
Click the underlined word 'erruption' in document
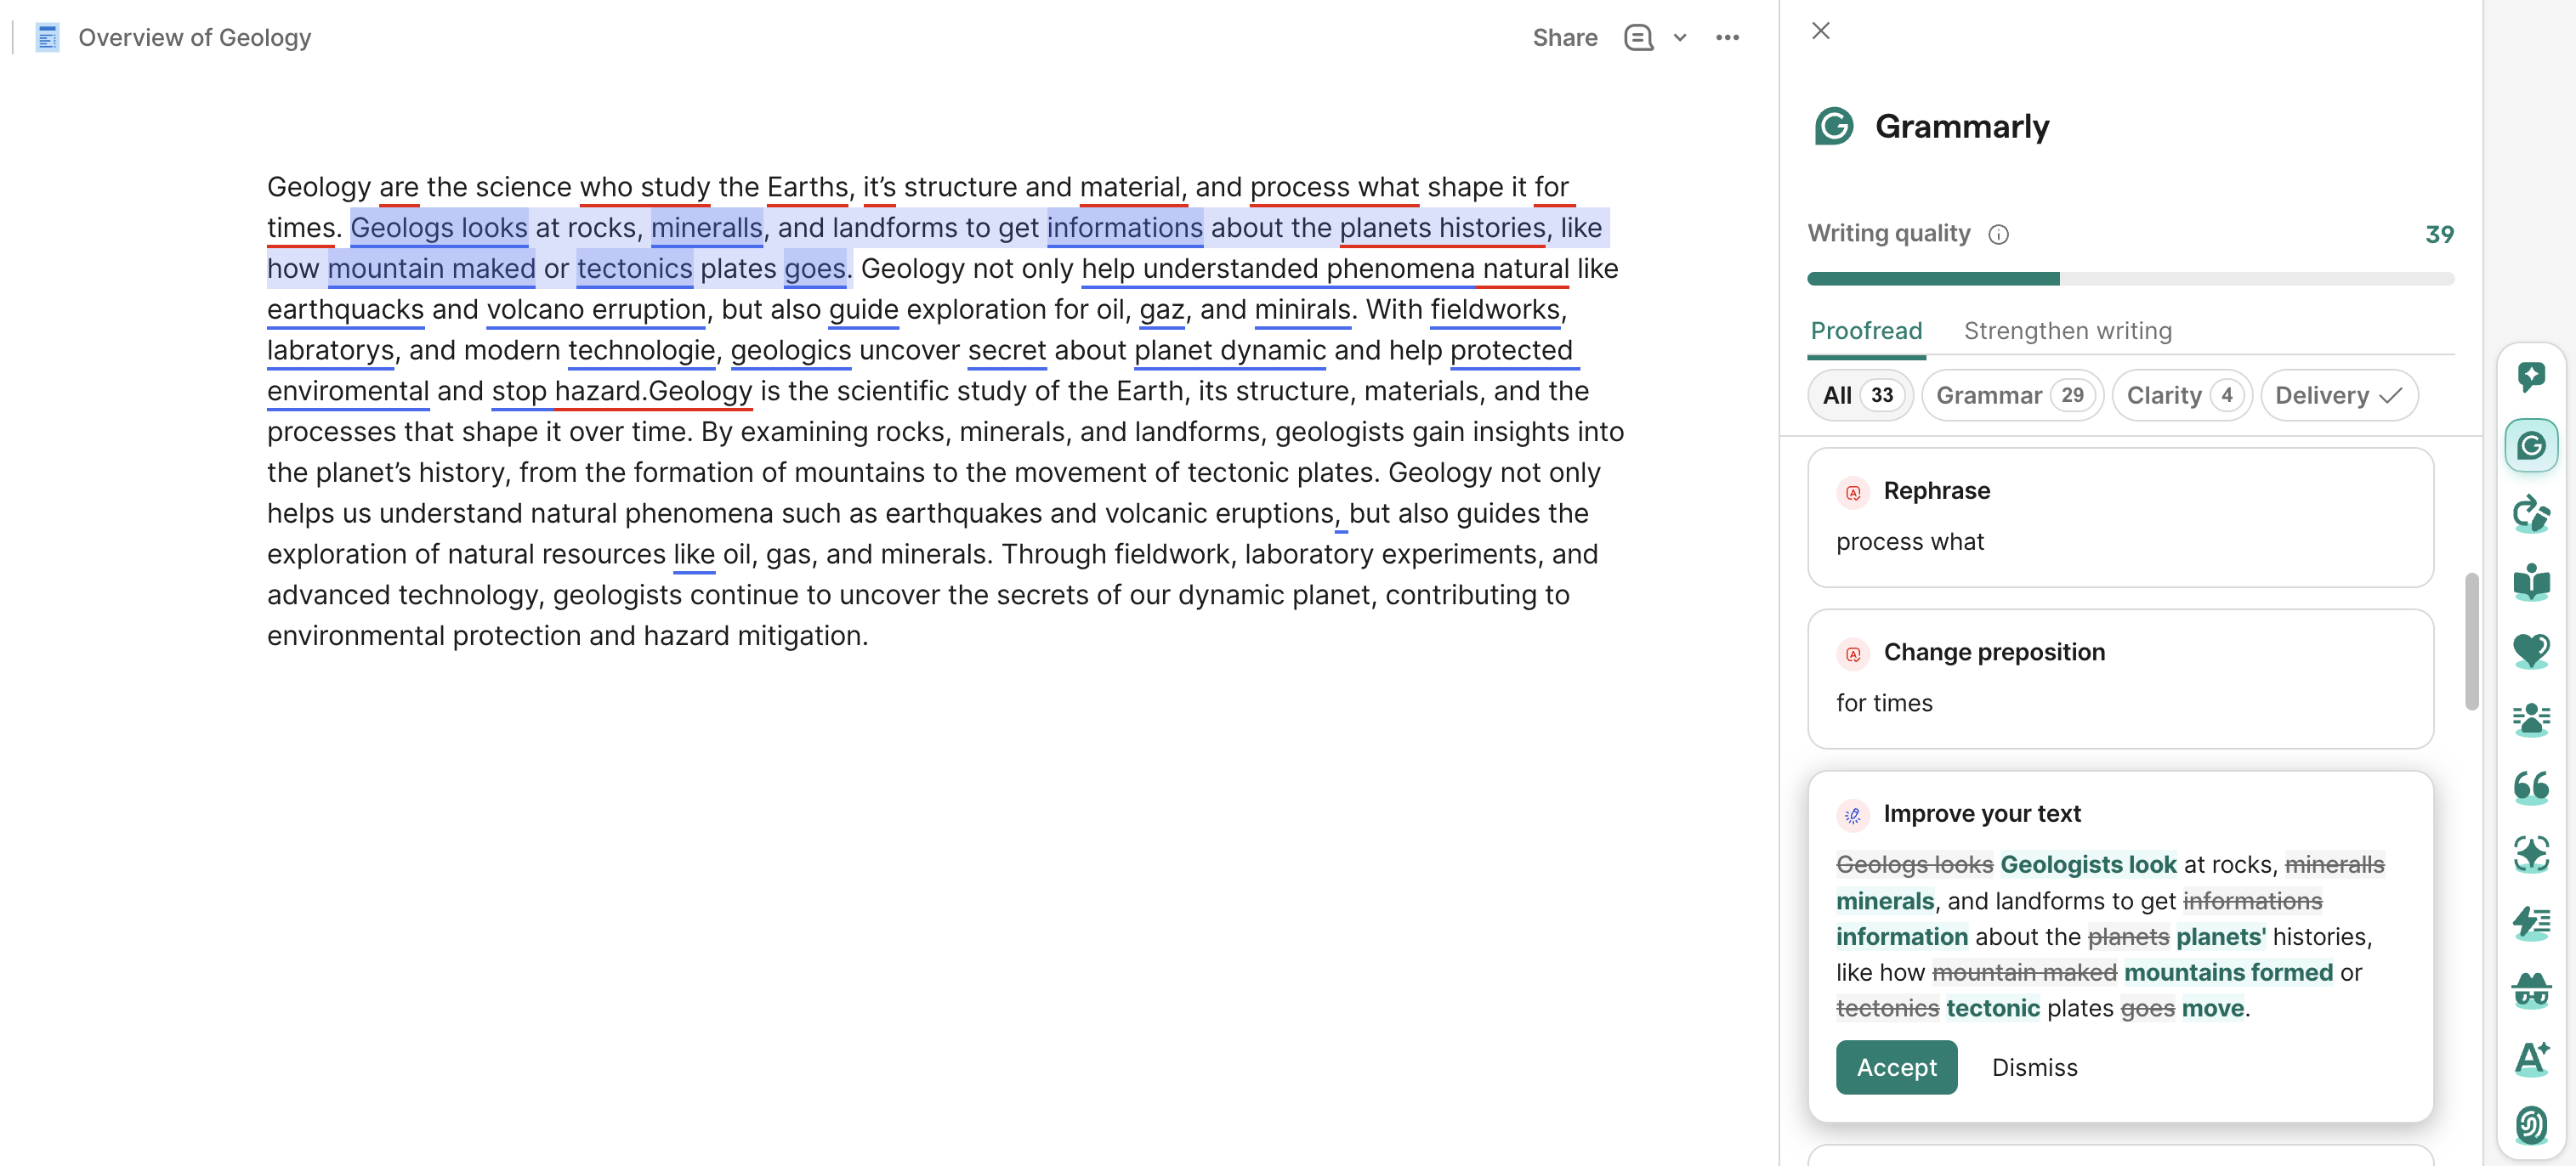coord(649,310)
